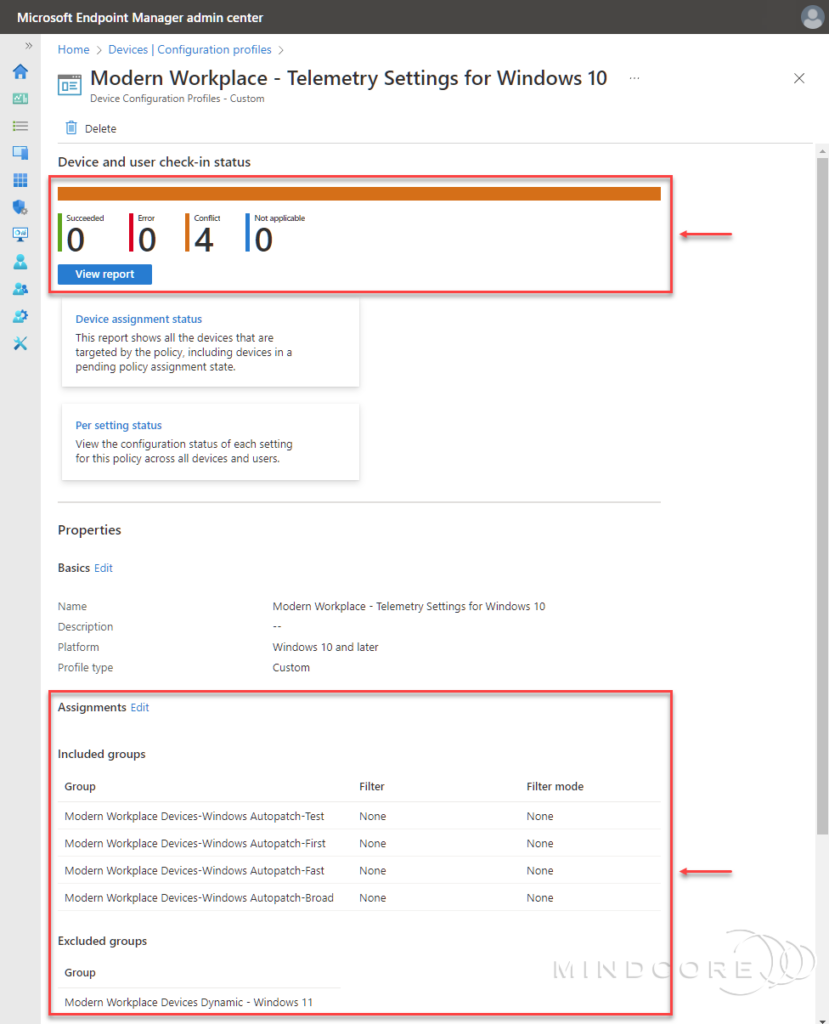Go to Home breadcrumb
Screen dimensions: 829x1024
[73, 49]
